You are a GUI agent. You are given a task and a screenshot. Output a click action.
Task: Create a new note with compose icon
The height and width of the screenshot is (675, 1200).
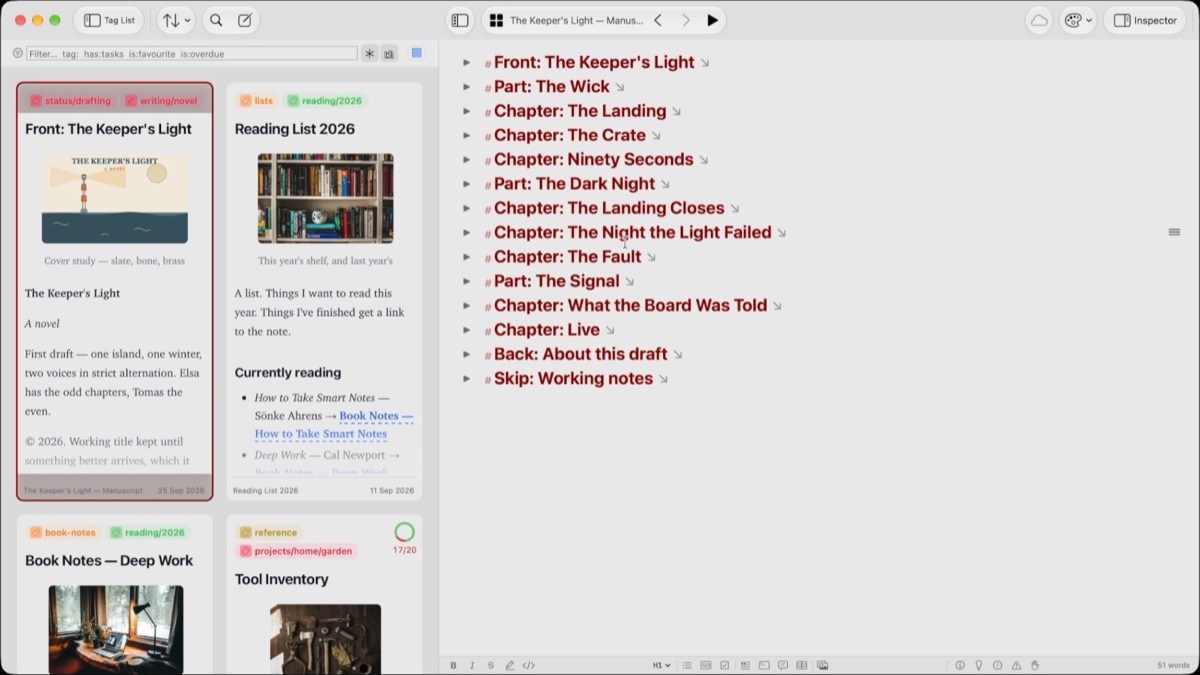[x=245, y=20]
